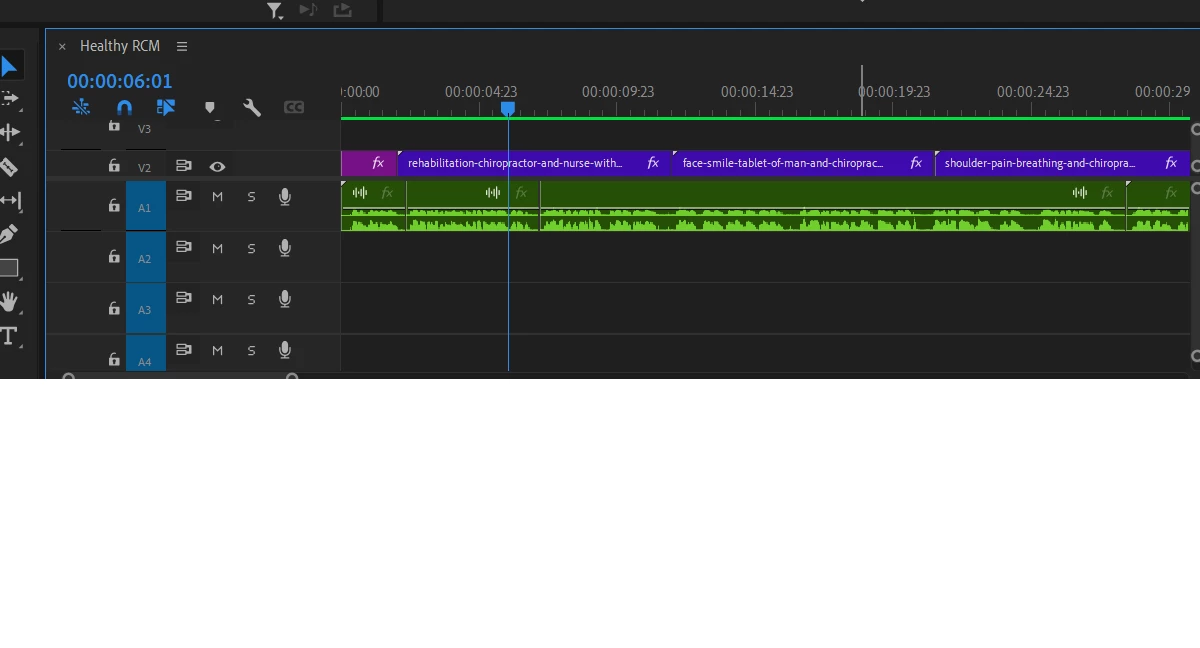Target track A3 header
The width and height of the screenshot is (1200, 648).
click(x=146, y=308)
